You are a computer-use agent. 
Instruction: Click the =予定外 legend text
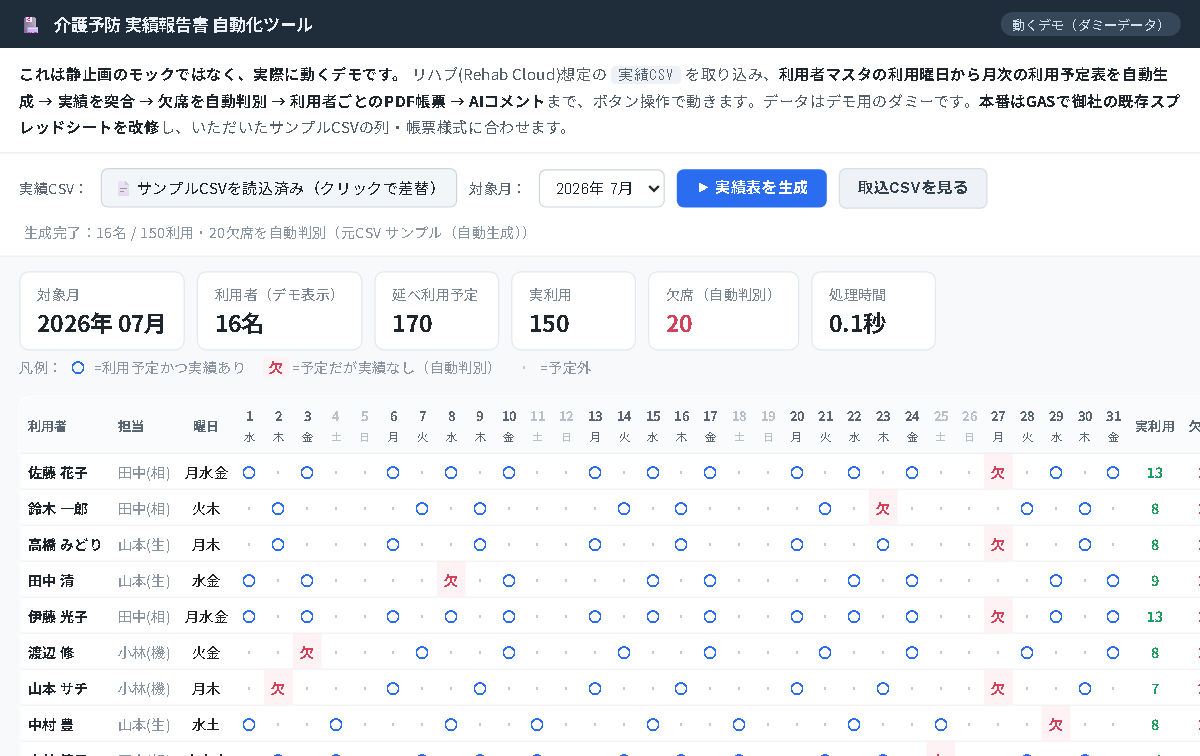pos(565,368)
